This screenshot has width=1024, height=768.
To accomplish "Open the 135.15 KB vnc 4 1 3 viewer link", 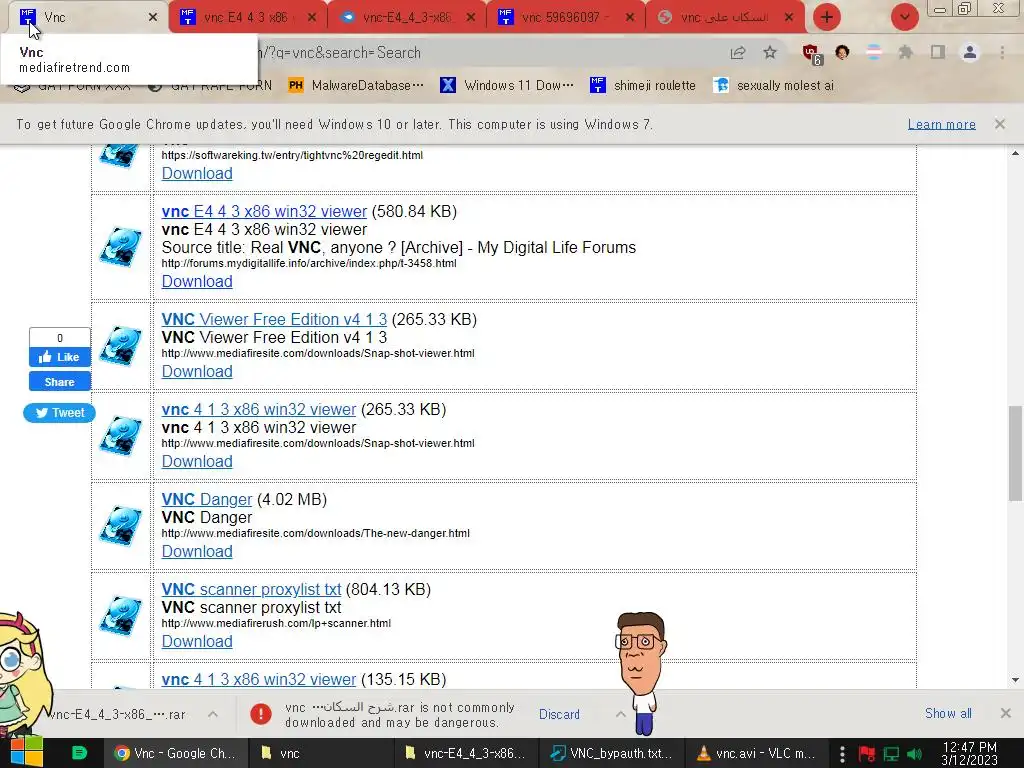I will [259, 680].
